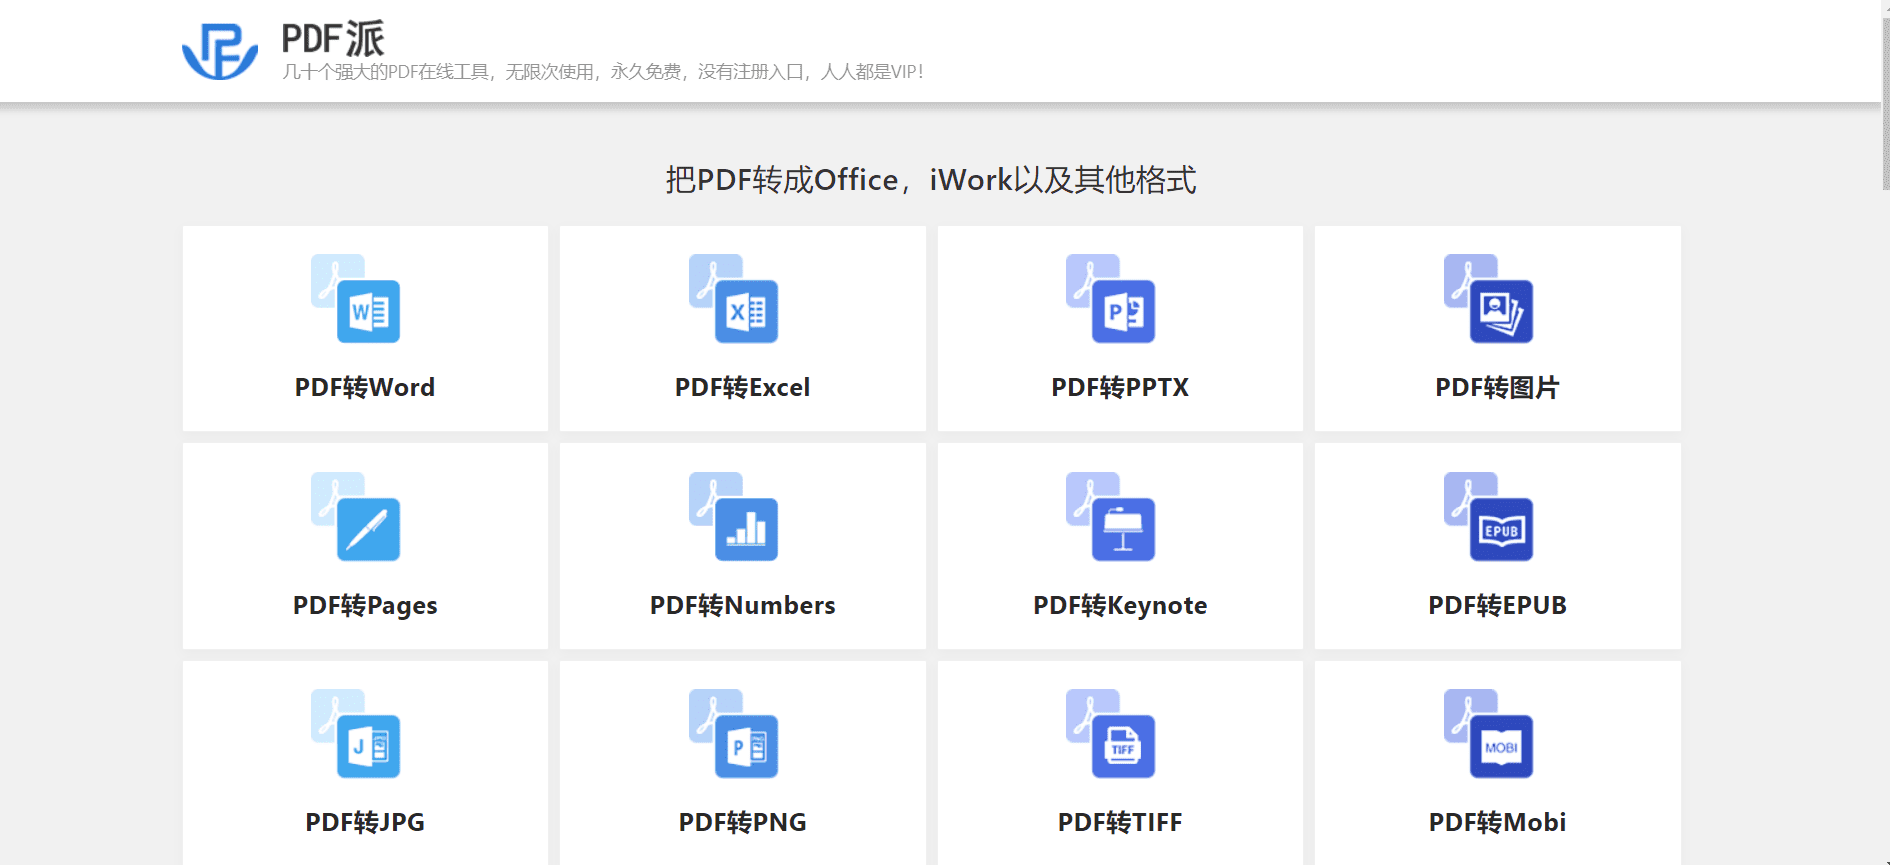Open the PDF转图片 icon
The image size is (1890, 865).
pos(1488,298)
